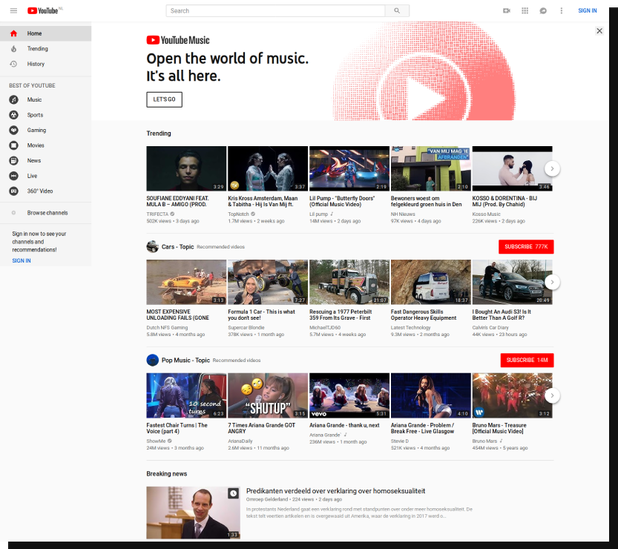Screen dimensions: 618x549
Task: Open KOSSO & DORENTINA video thumbnail
Action: (512, 169)
